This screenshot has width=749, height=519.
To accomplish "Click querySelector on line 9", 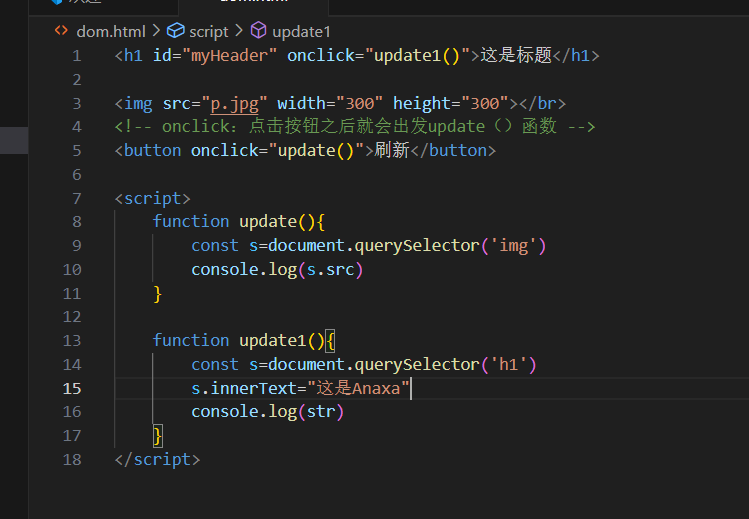I will click(417, 246).
